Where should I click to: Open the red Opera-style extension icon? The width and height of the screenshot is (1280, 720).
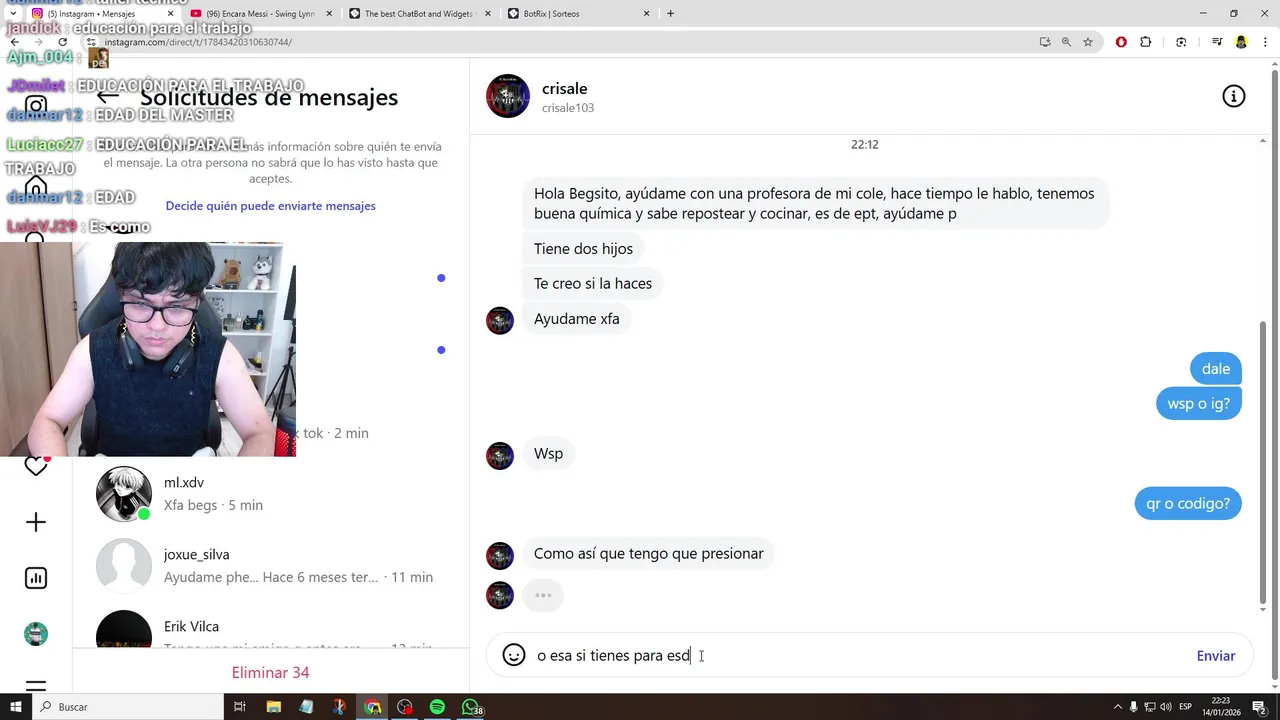[1121, 42]
